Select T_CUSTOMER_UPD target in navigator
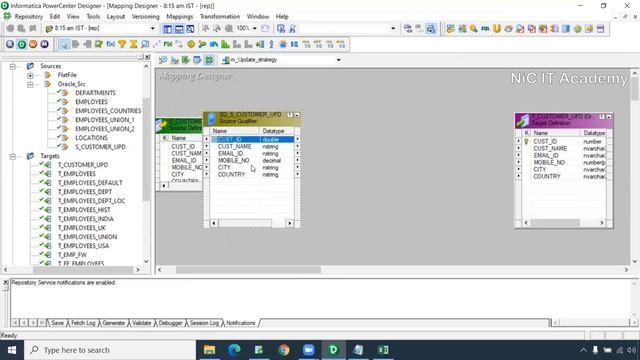This screenshot has width=640, height=360. (x=83, y=165)
